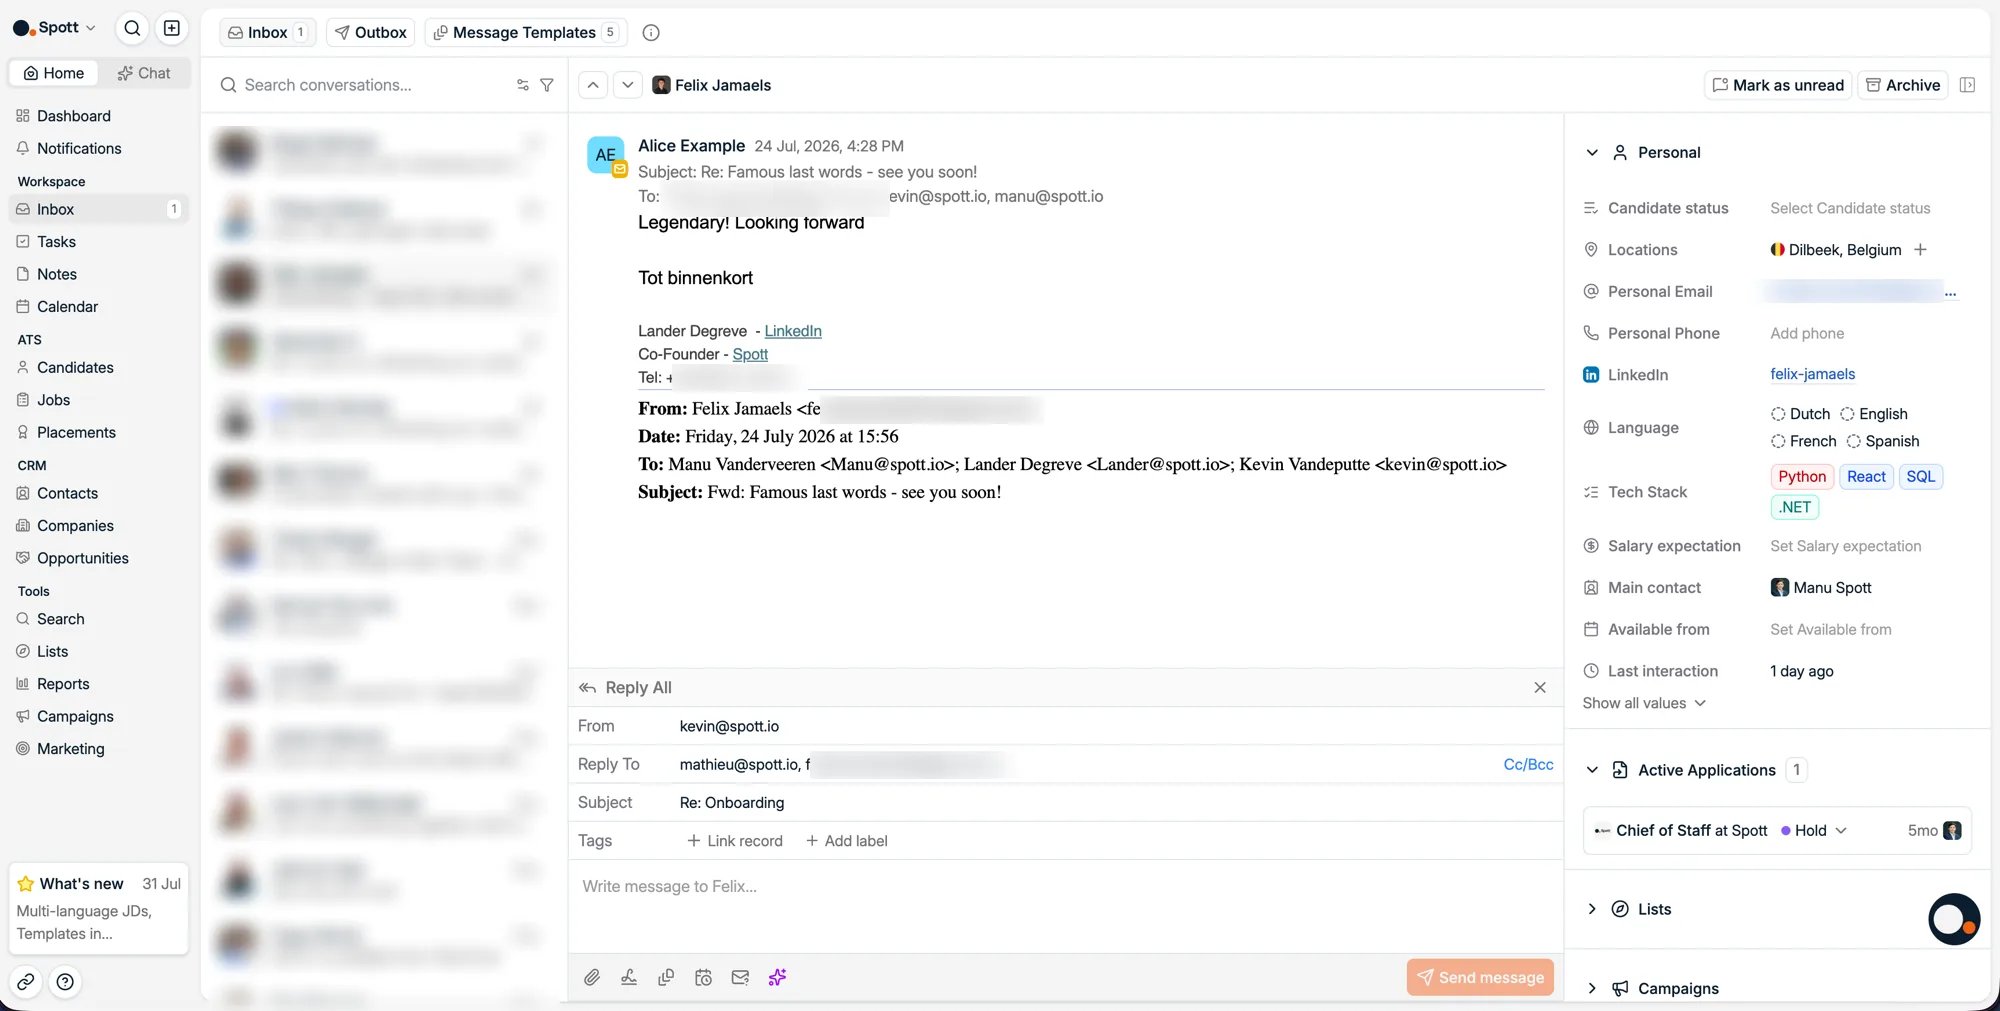Viewport: 2000px width, 1011px height.
Task: Go to Tasks in Workspace
Action: pyautogui.click(x=98, y=242)
